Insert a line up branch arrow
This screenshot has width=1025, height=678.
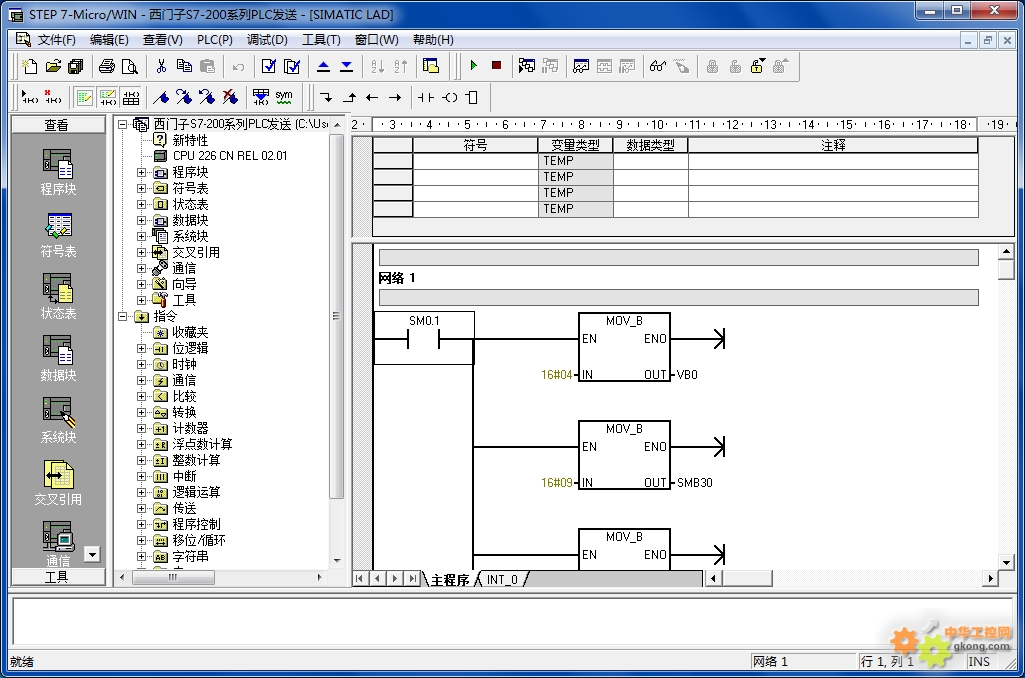[350, 97]
